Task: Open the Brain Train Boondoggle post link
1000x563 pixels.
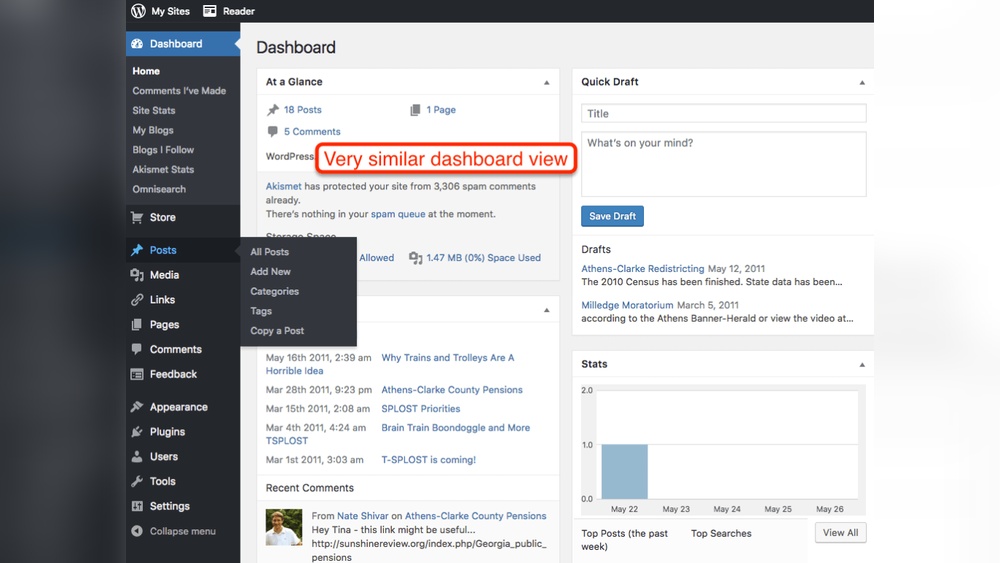Action: [455, 428]
